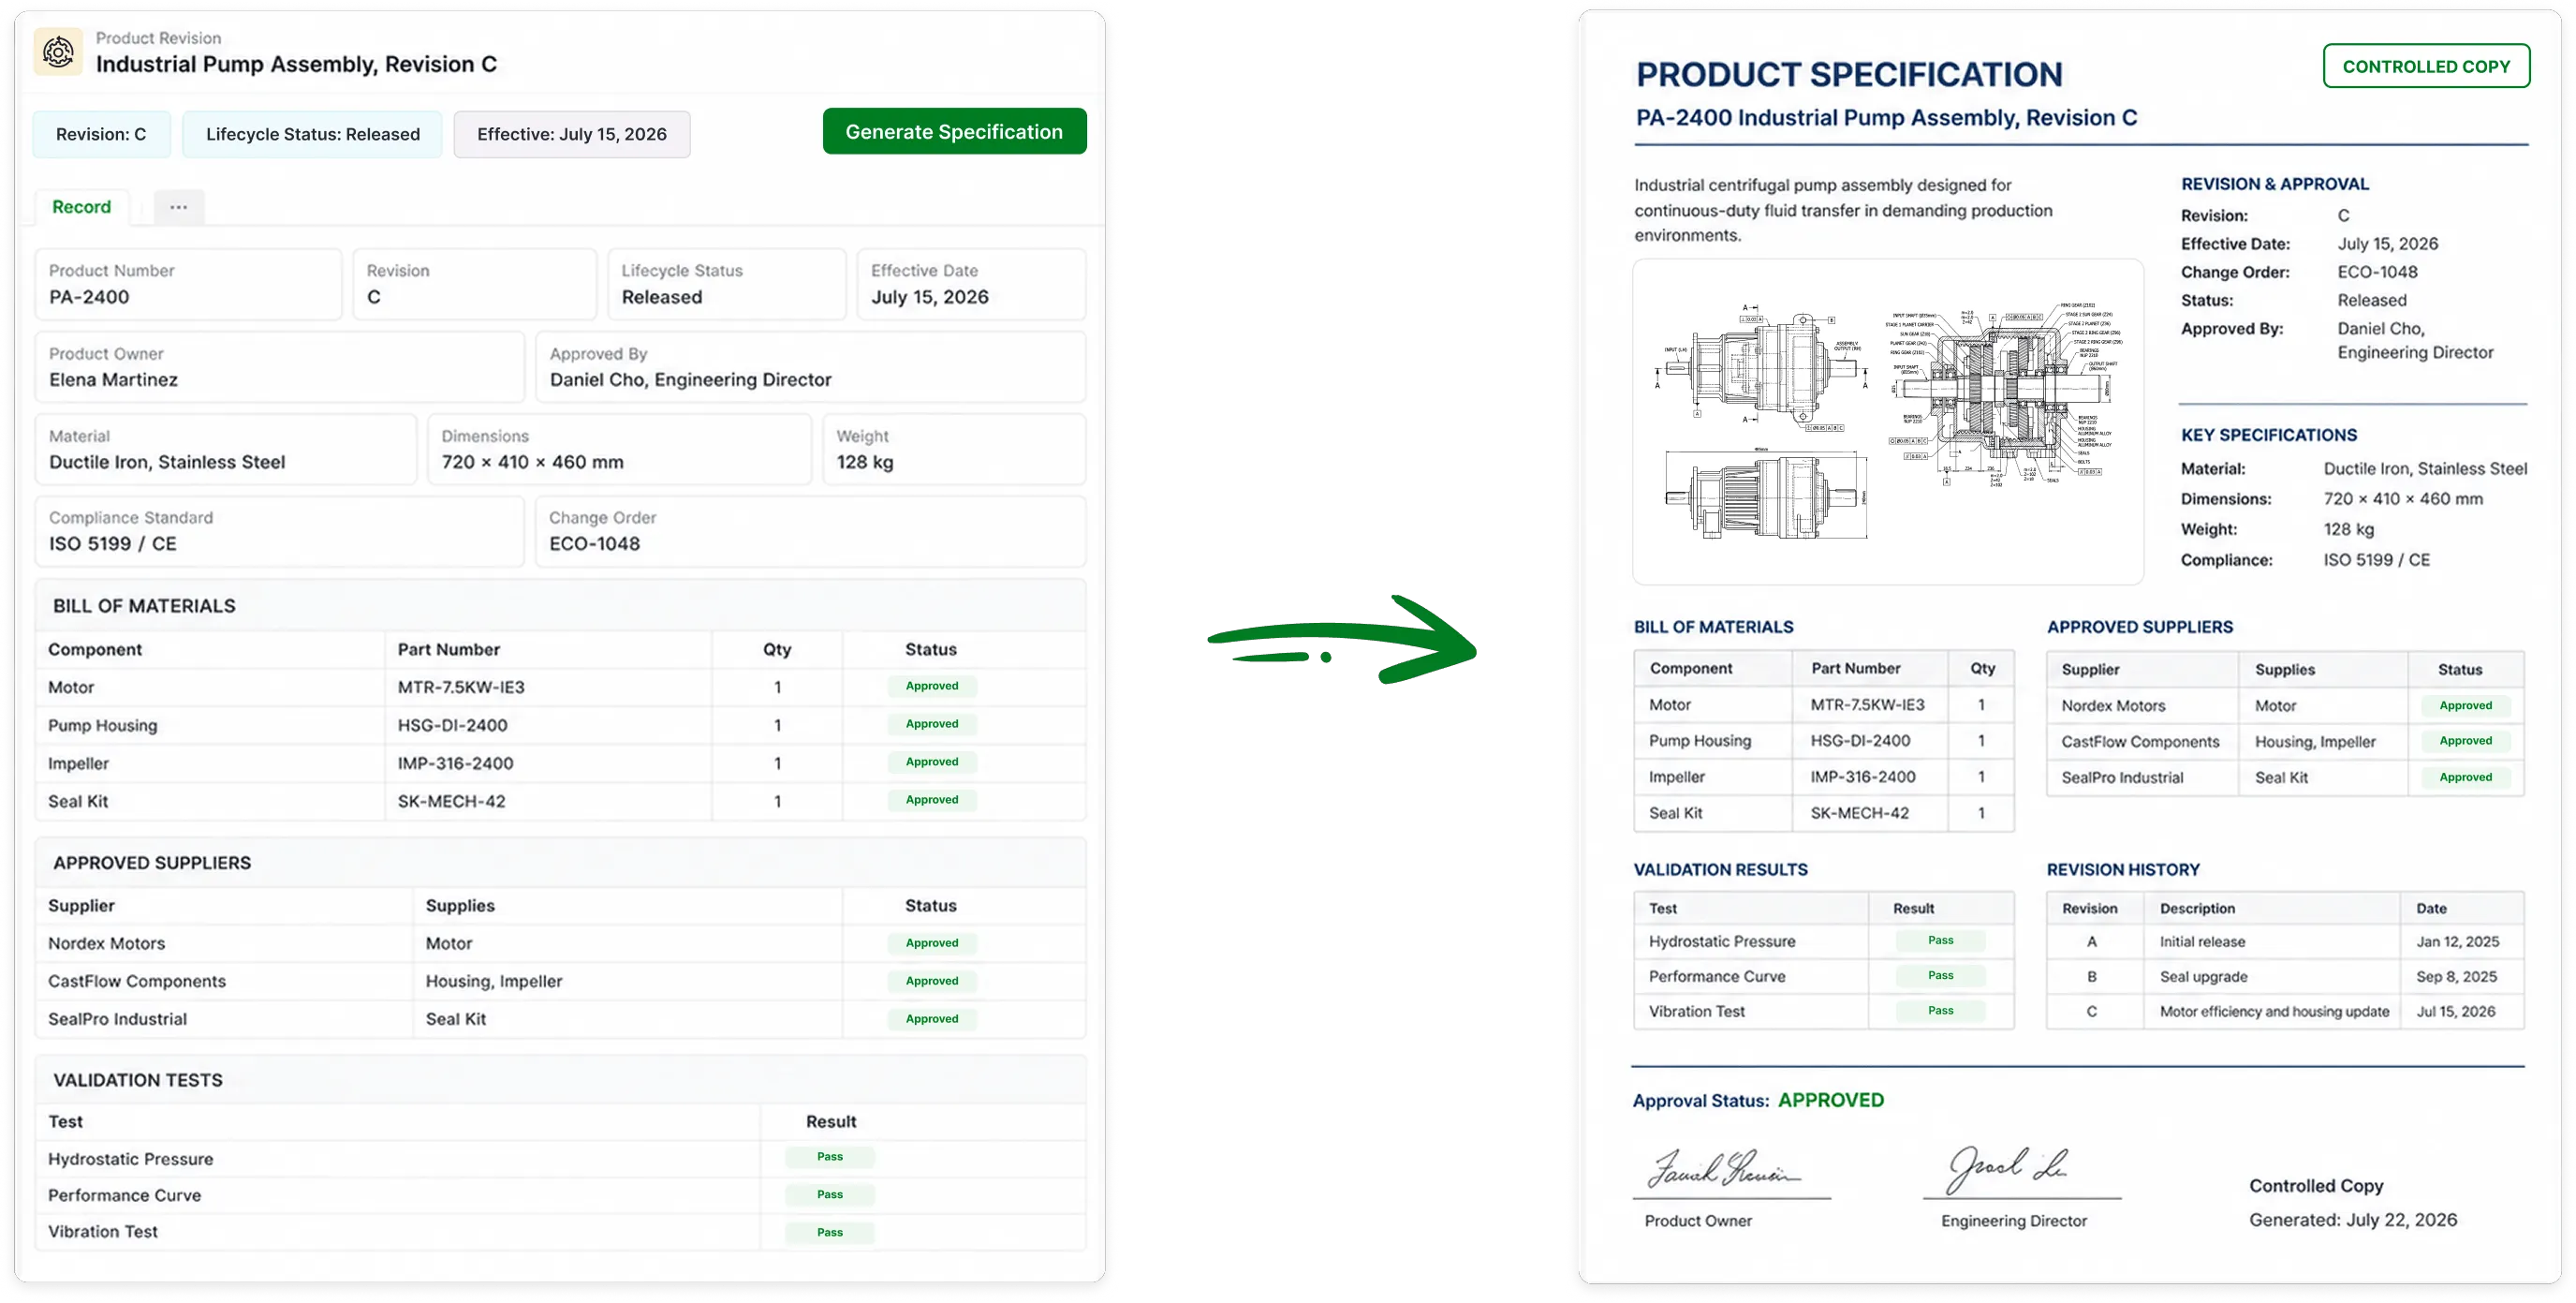Viewport: 2576px width, 1303px height.
Task: Open the more options ellipsis tab
Action: 179,207
